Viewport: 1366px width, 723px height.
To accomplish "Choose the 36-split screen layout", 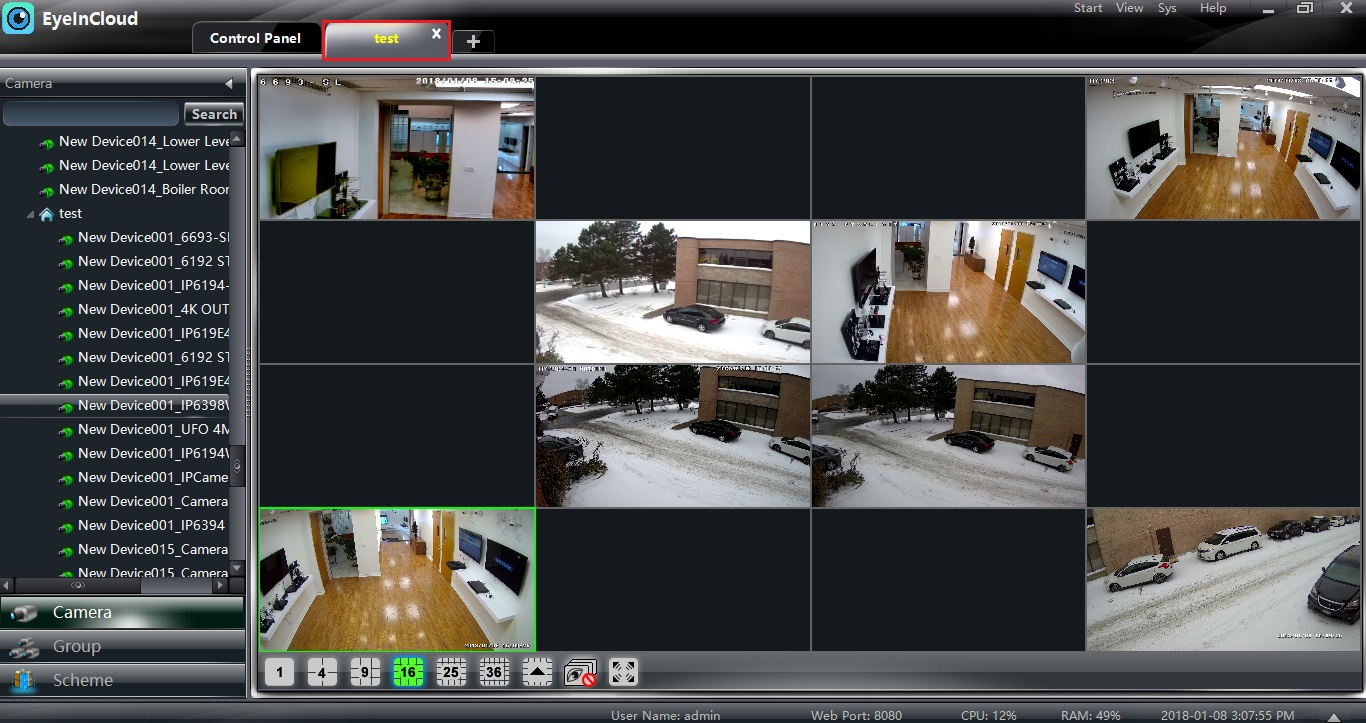I will (x=494, y=673).
